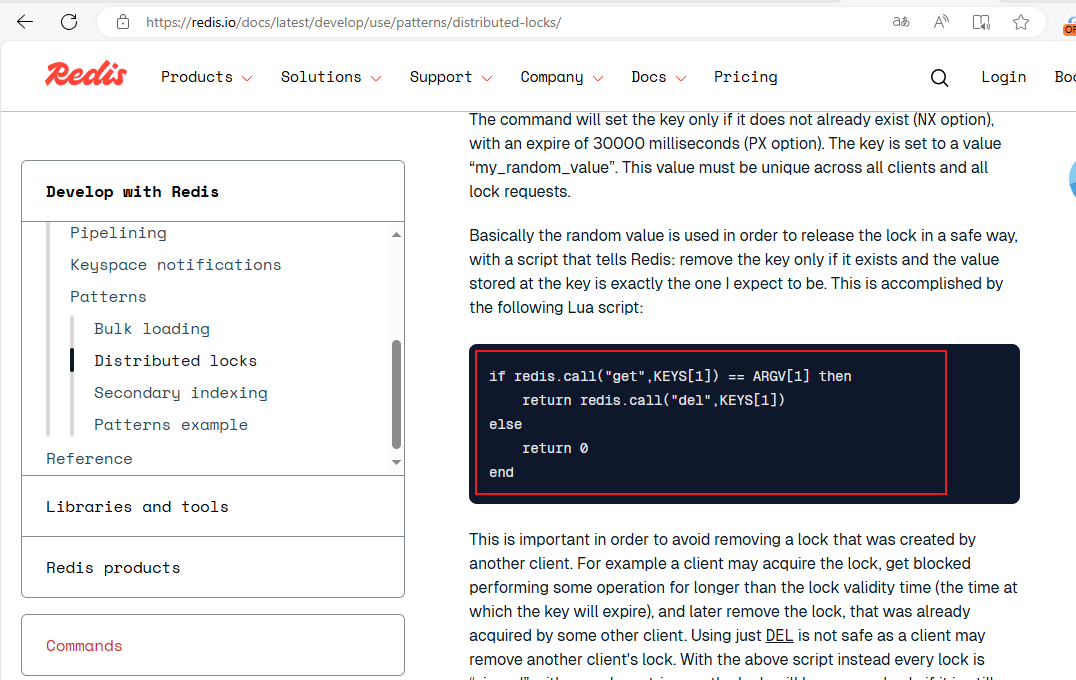The height and width of the screenshot is (680, 1076).
Task: Click the sidebar scroll down arrow
Action: (397, 462)
